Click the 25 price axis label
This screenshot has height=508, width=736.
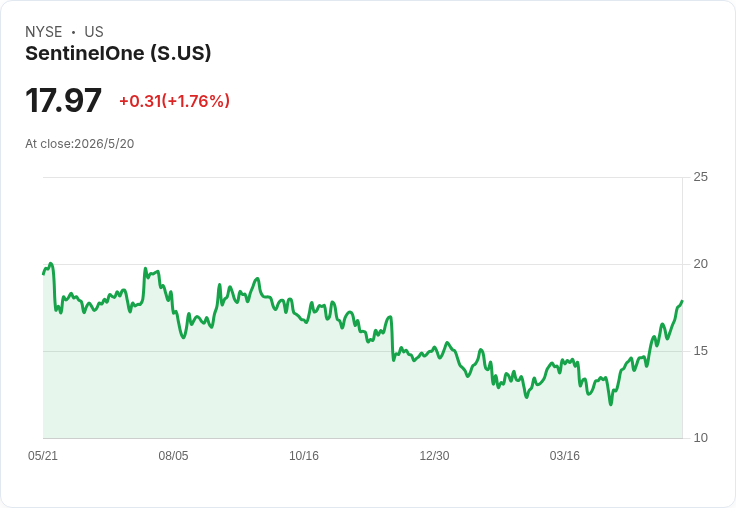tap(700, 177)
